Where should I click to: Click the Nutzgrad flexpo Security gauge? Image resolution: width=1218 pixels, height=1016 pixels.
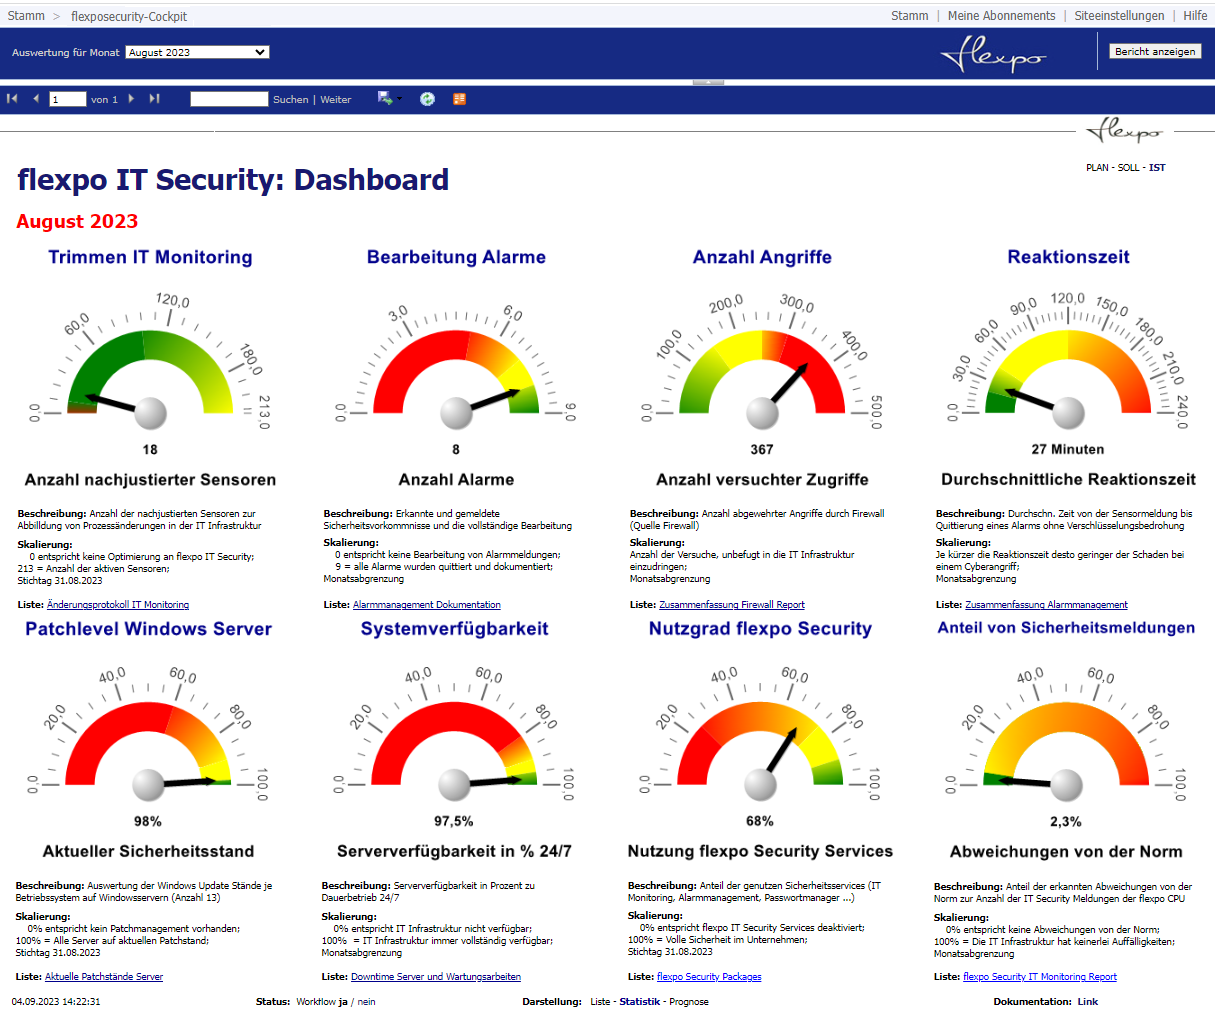(x=760, y=734)
